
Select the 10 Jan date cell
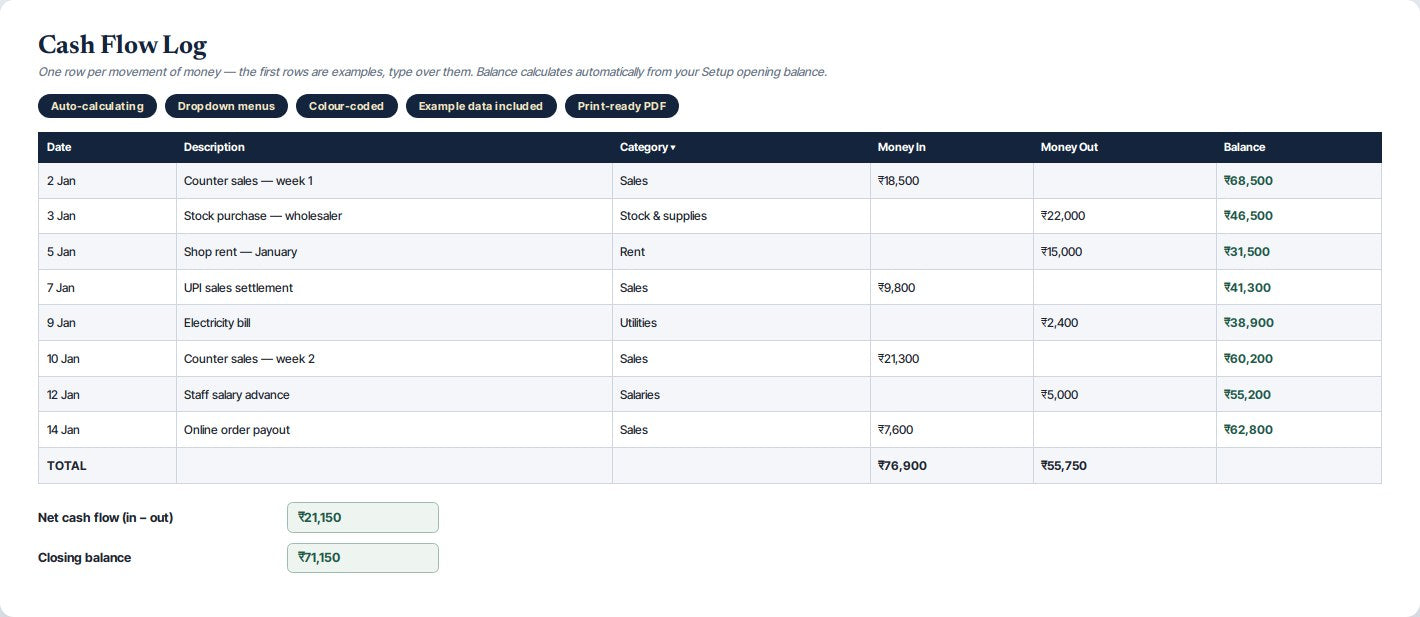(107, 359)
